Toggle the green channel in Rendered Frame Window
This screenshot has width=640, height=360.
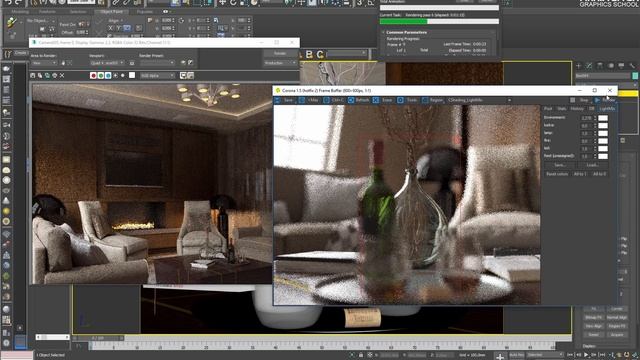pos(100,76)
